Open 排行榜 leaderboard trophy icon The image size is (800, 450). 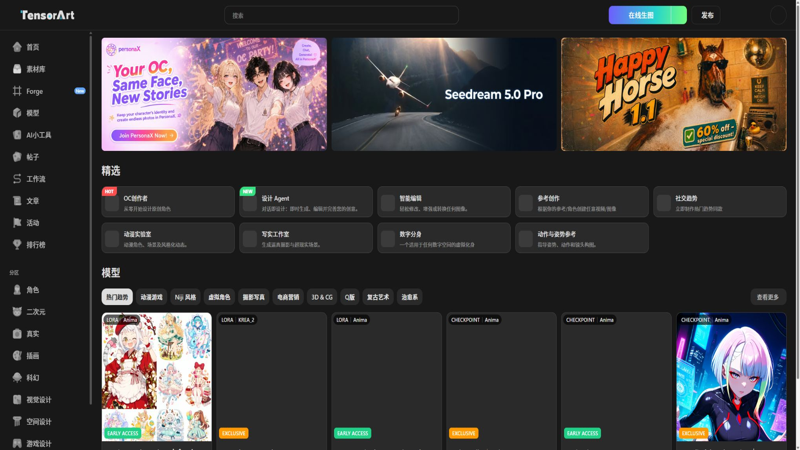click(17, 244)
